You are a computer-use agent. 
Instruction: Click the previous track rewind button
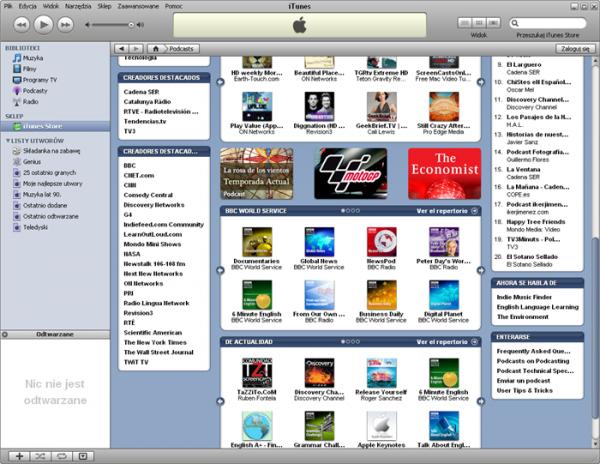[21, 25]
